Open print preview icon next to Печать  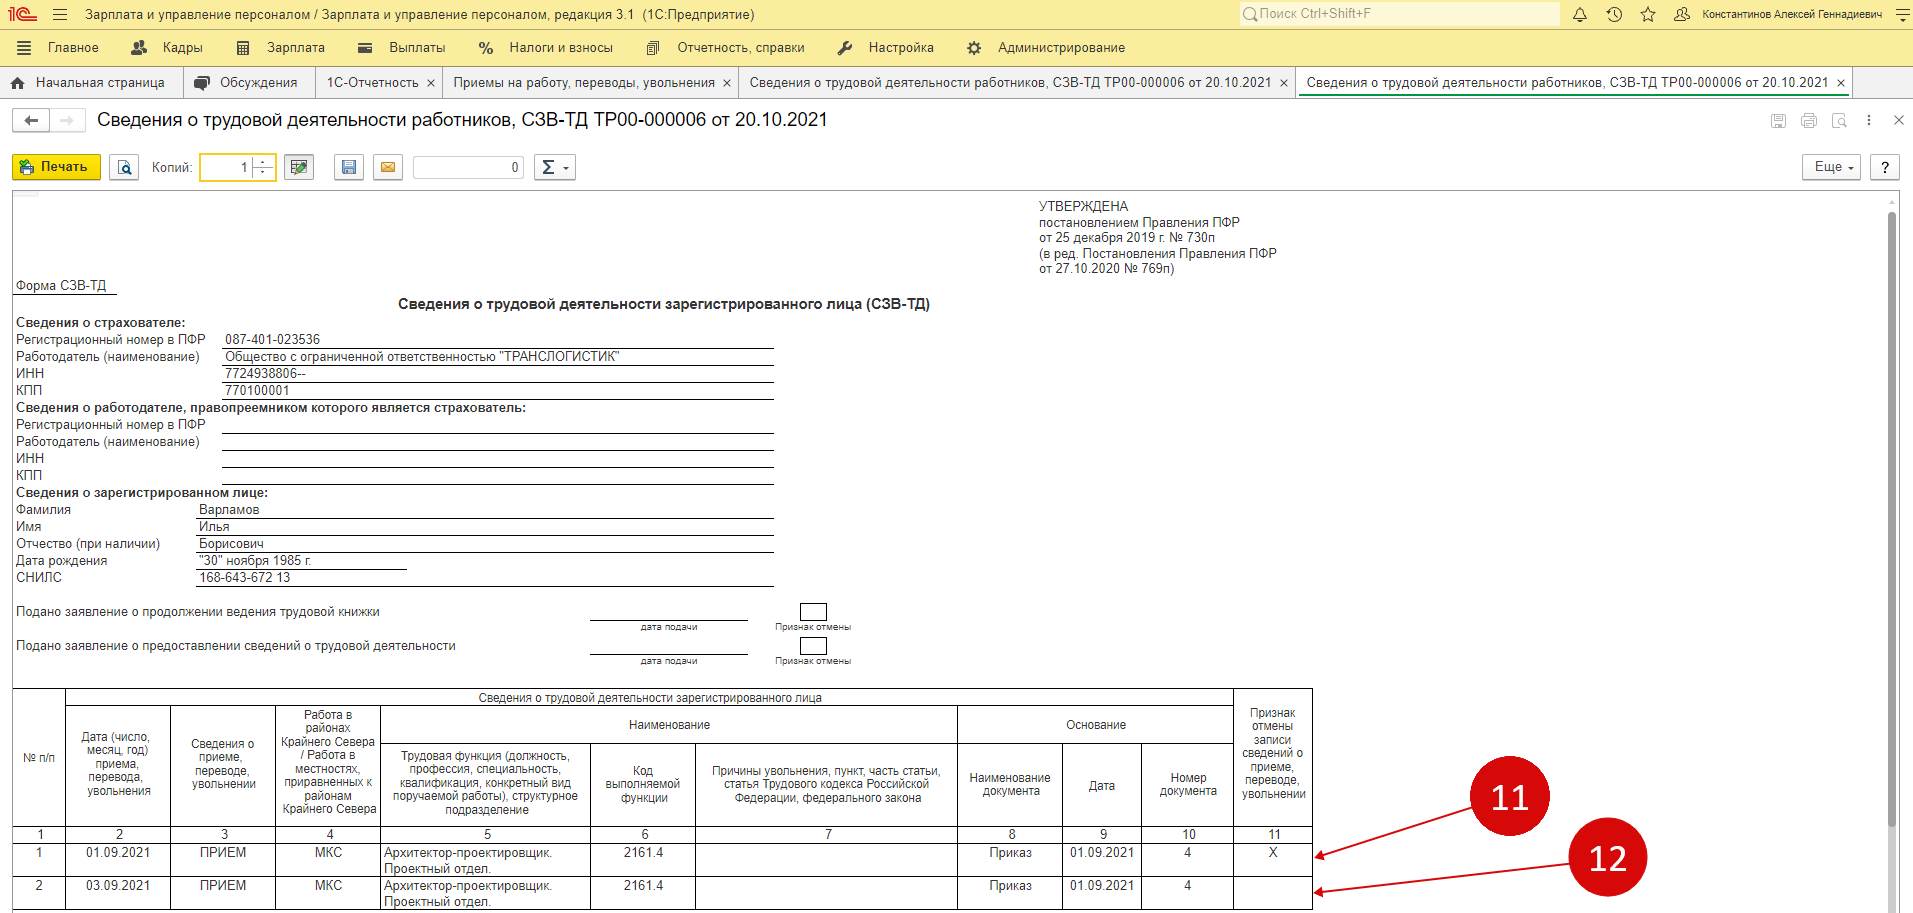tap(124, 167)
